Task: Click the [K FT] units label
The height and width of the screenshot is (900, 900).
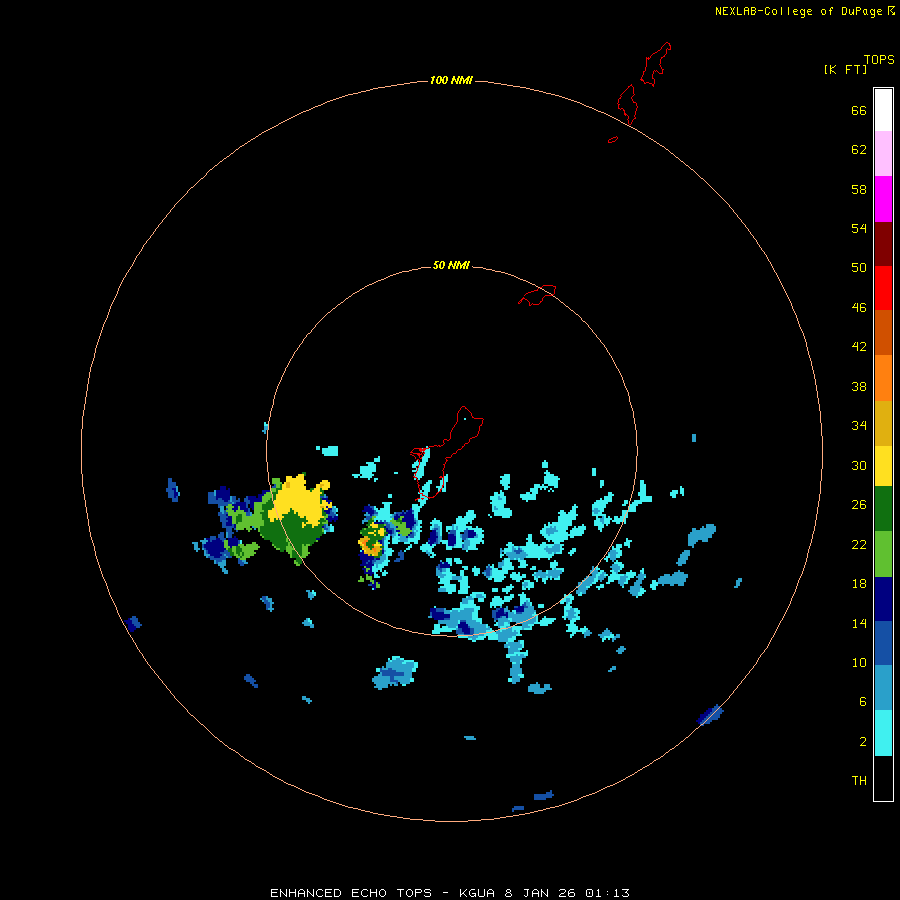Action: pyautogui.click(x=845, y=69)
